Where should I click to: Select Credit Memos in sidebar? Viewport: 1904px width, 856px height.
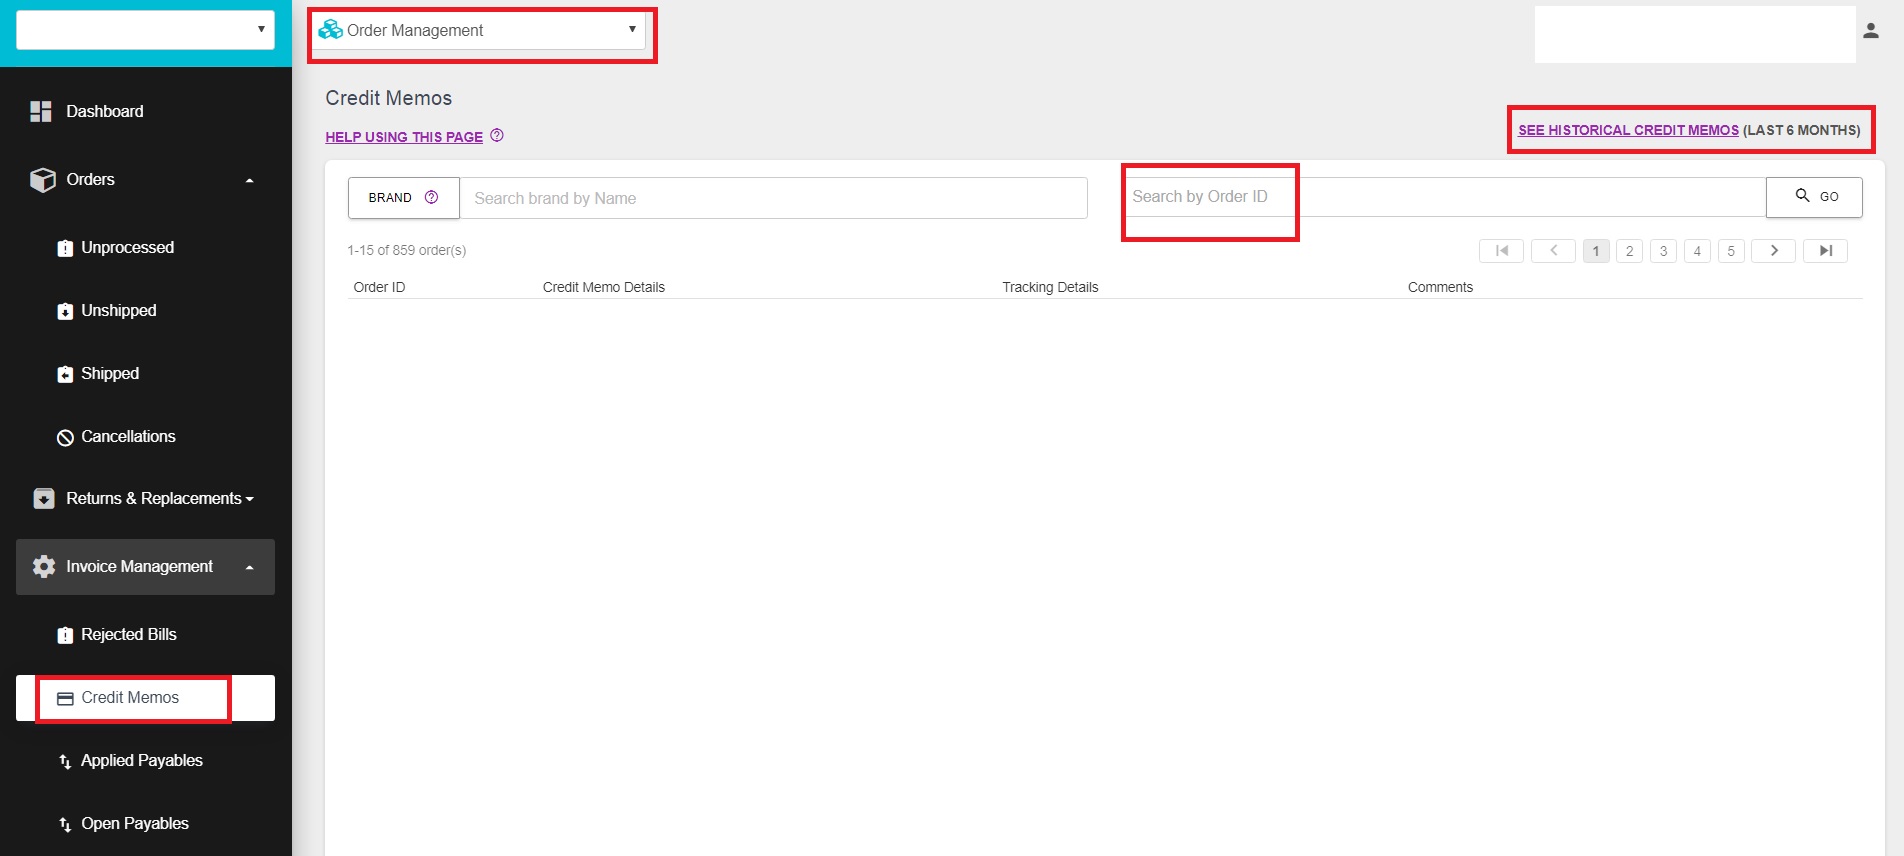[145, 698]
